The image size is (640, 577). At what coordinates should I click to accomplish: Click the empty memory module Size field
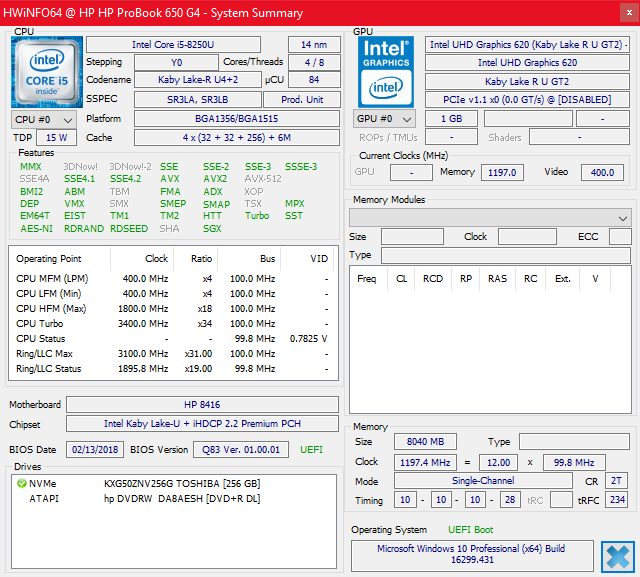pos(412,237)
